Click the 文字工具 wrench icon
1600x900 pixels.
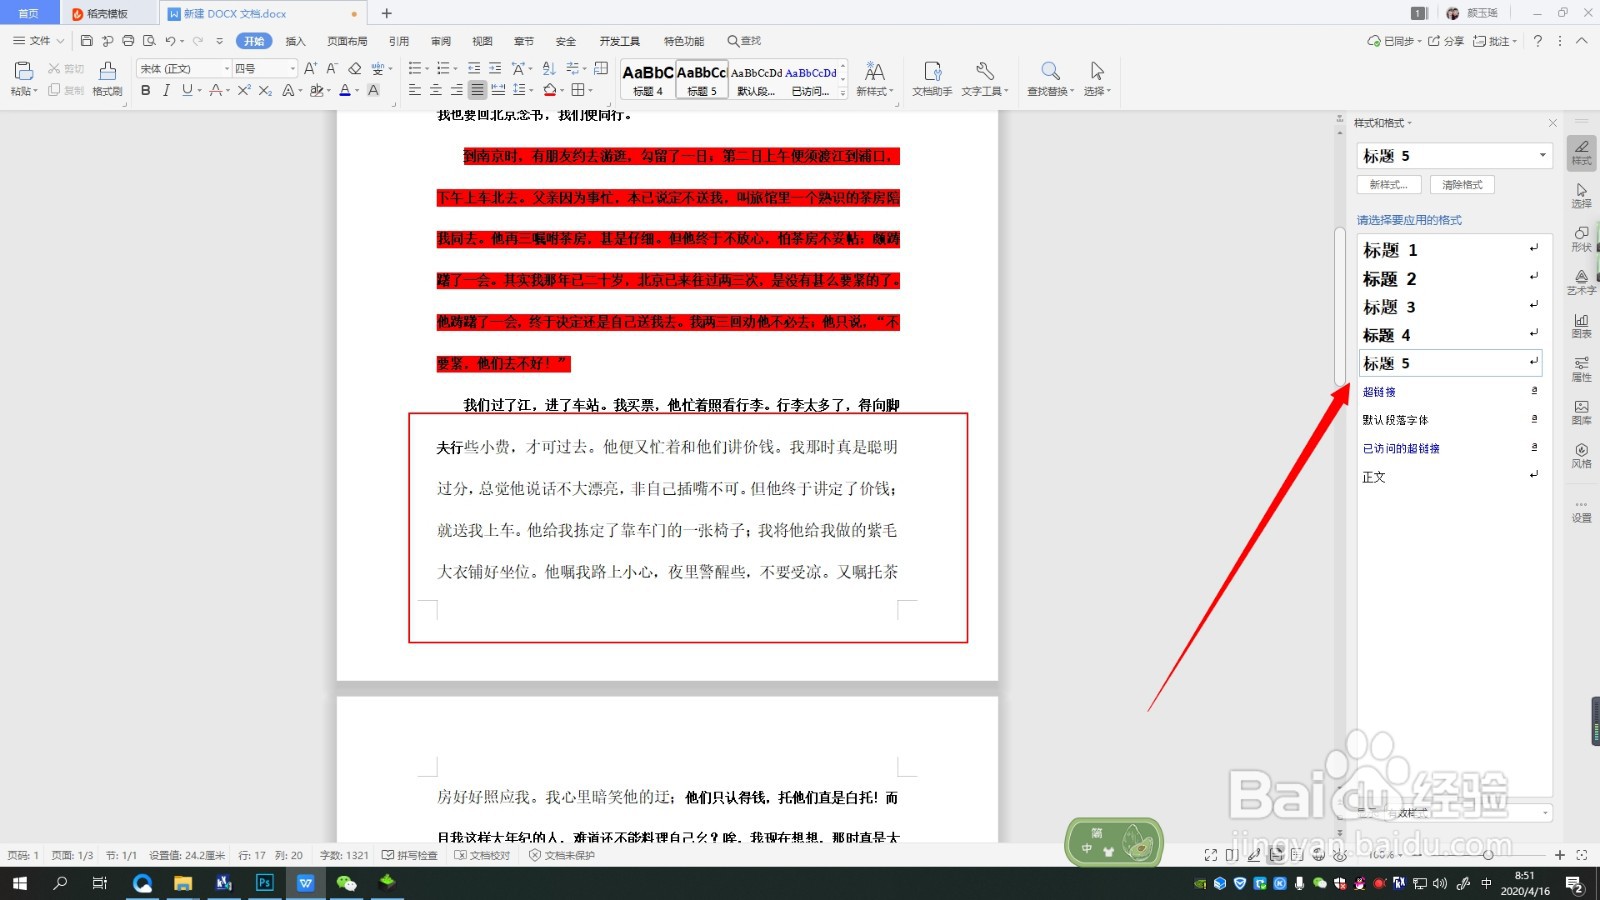pos(985,79)
